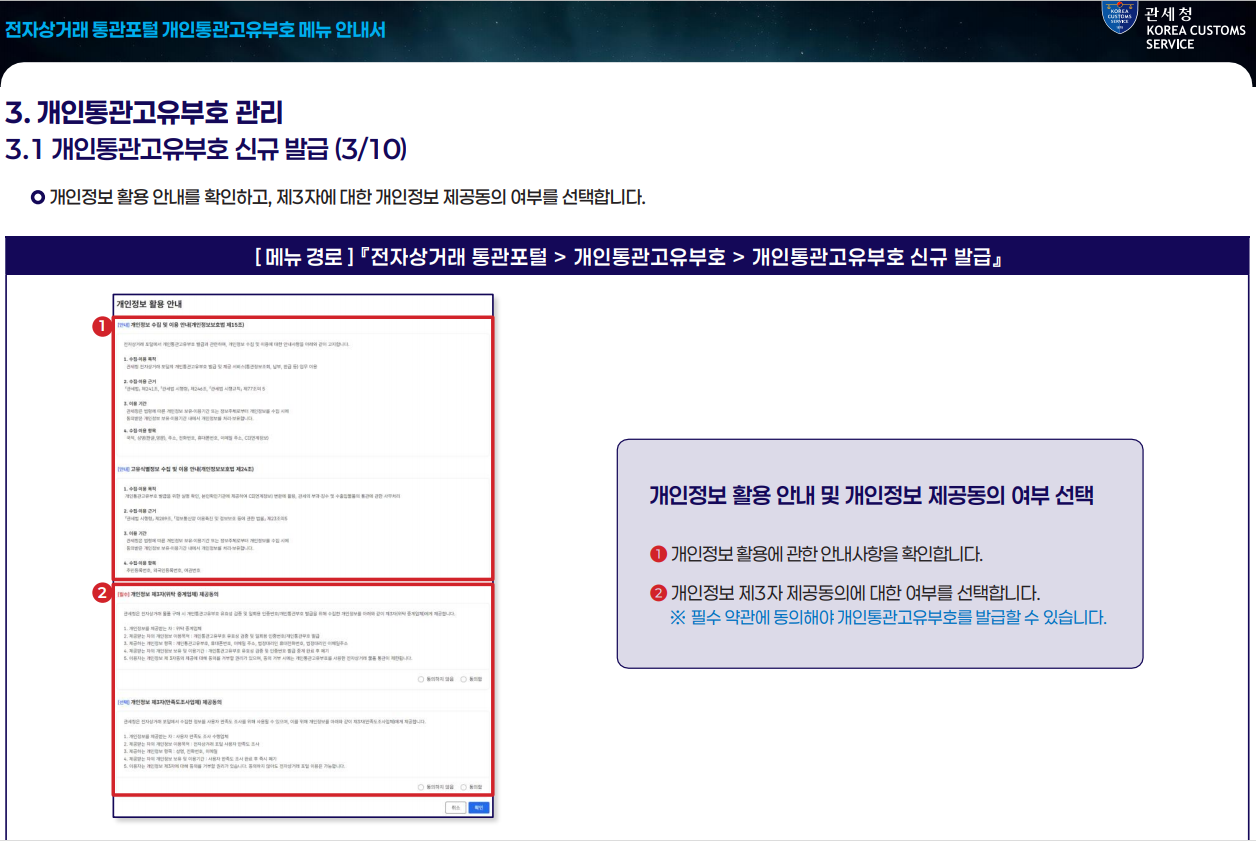Click the 메뉴 안내서 header title
1256x841 pixels.
coord(195,28)
